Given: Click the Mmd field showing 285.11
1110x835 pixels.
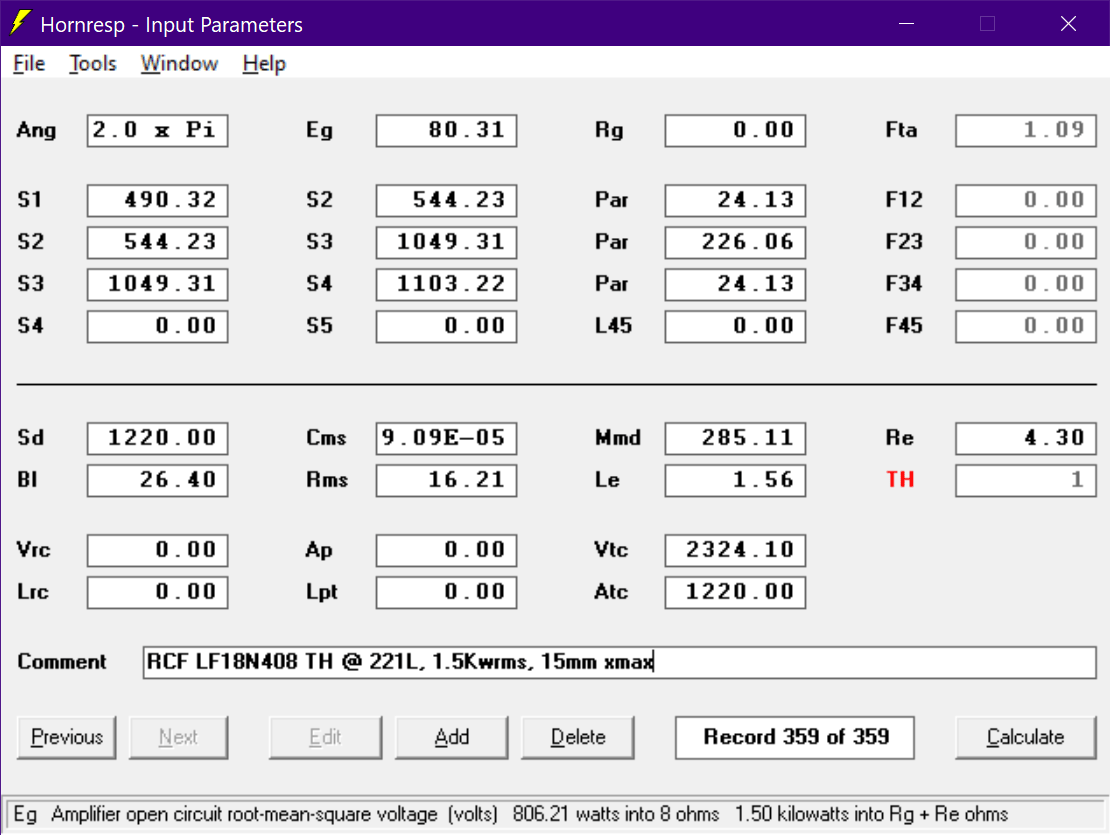Looking at the screenshot, I should click(x=736, y=438).
